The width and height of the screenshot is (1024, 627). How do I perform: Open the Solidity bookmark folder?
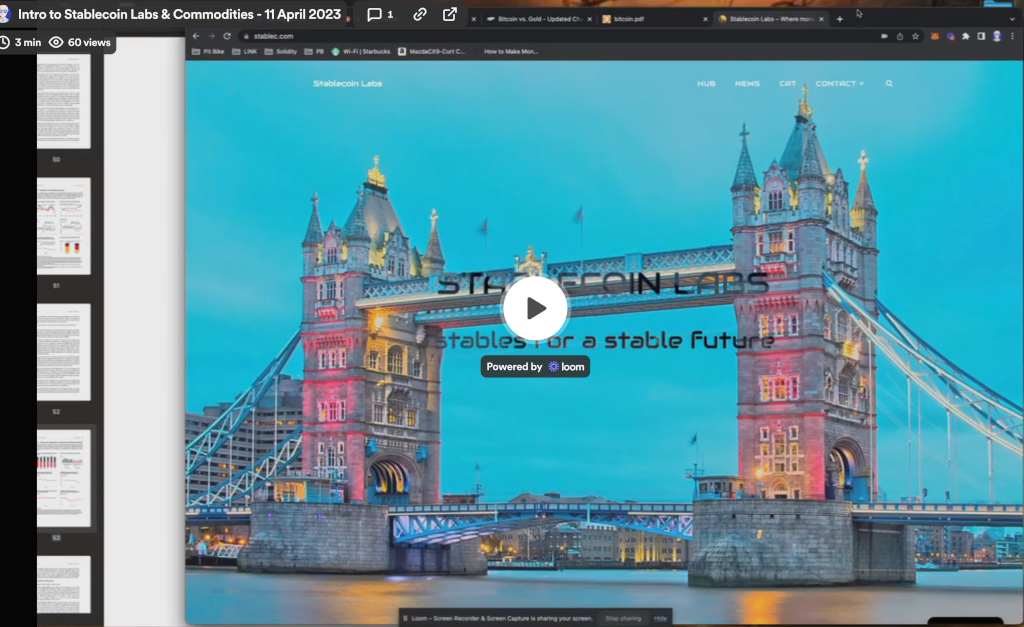click(x=281, y=51)
